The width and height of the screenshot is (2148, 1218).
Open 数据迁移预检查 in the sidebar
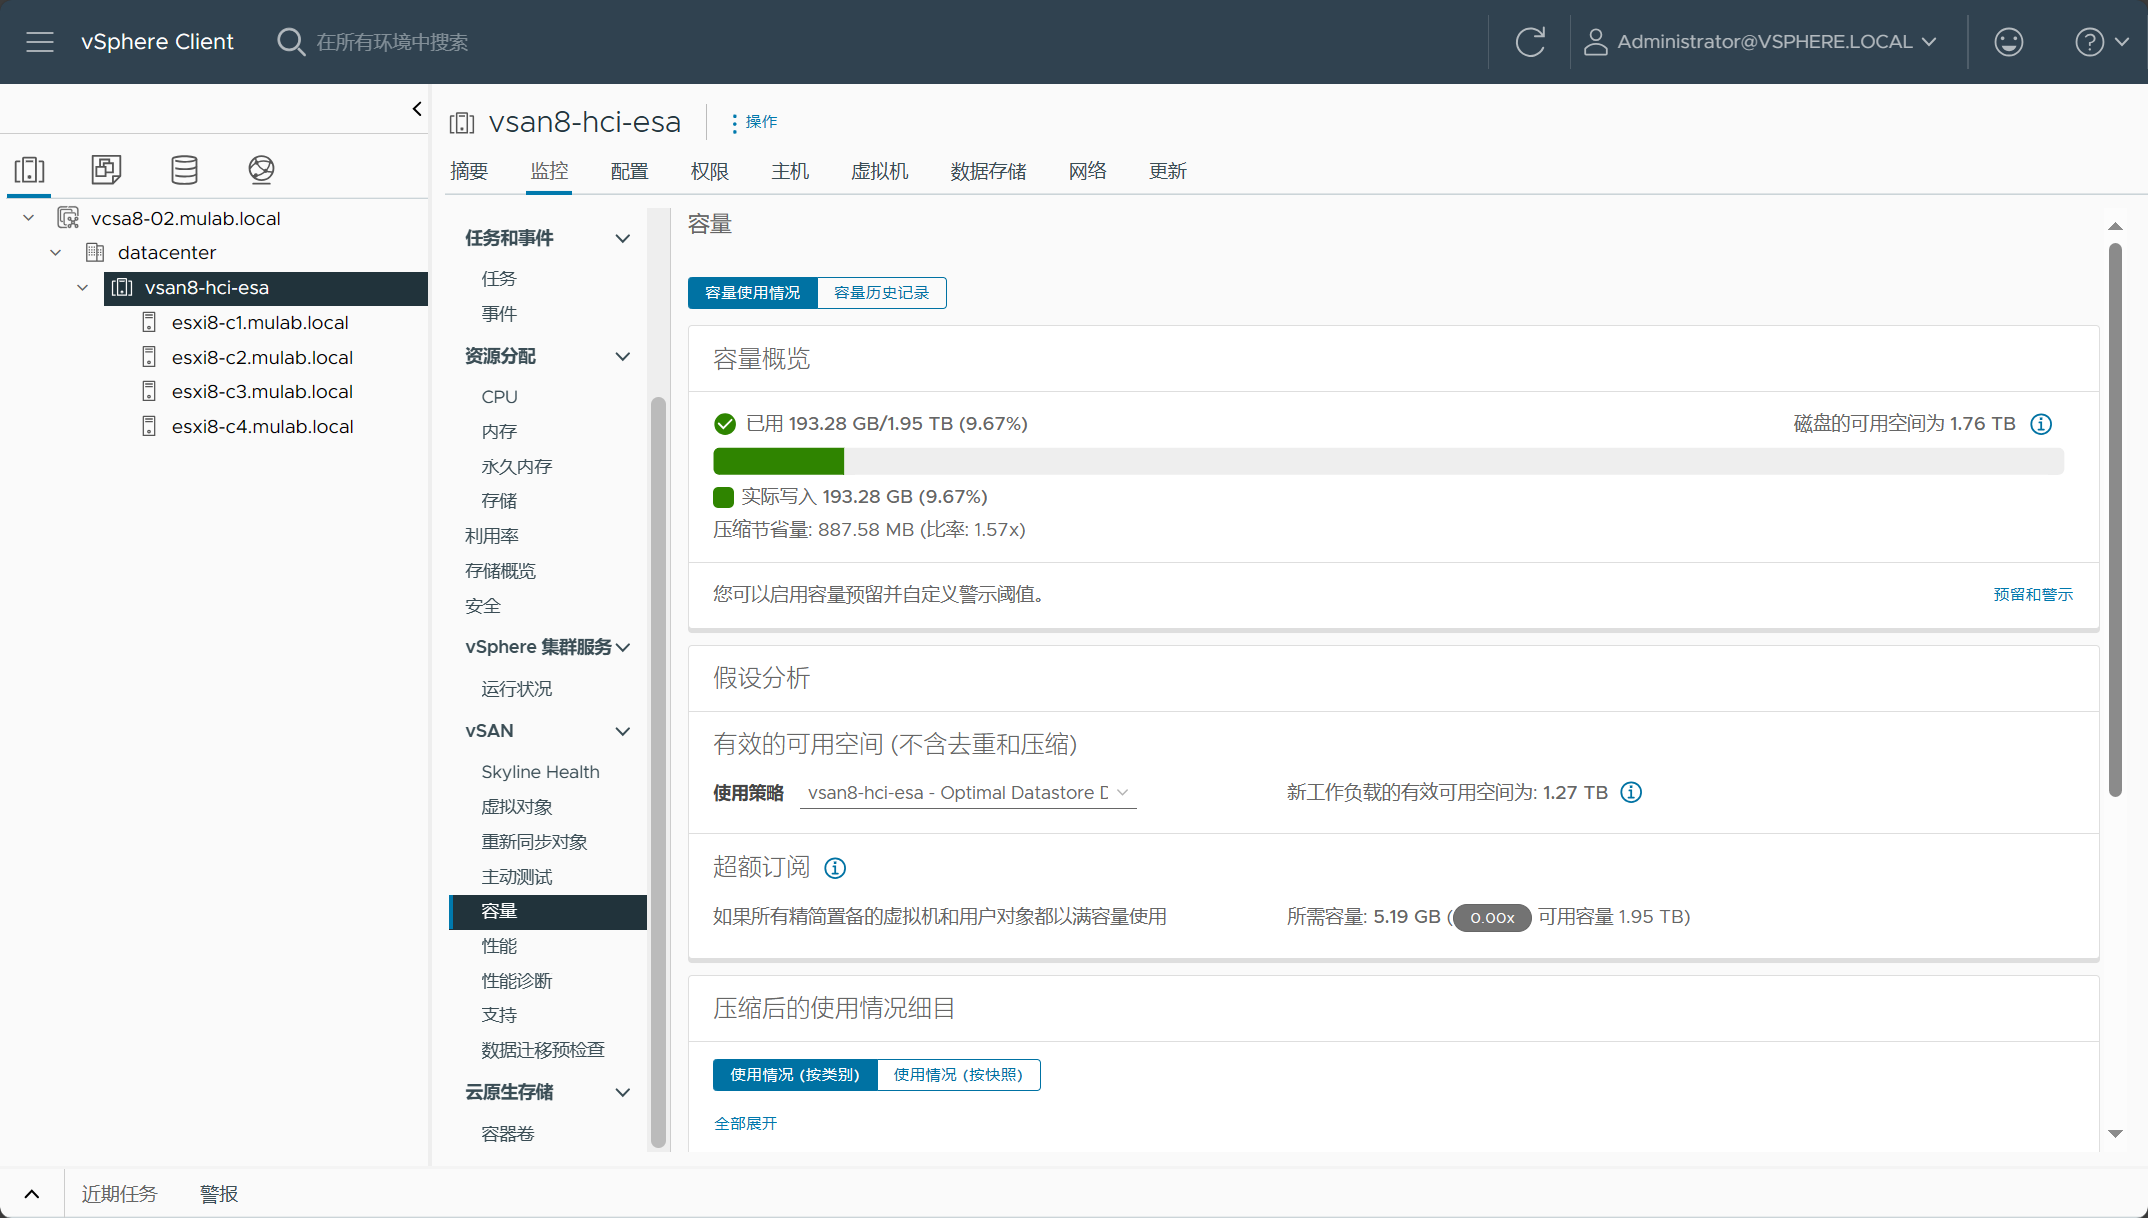[543, 1050]
